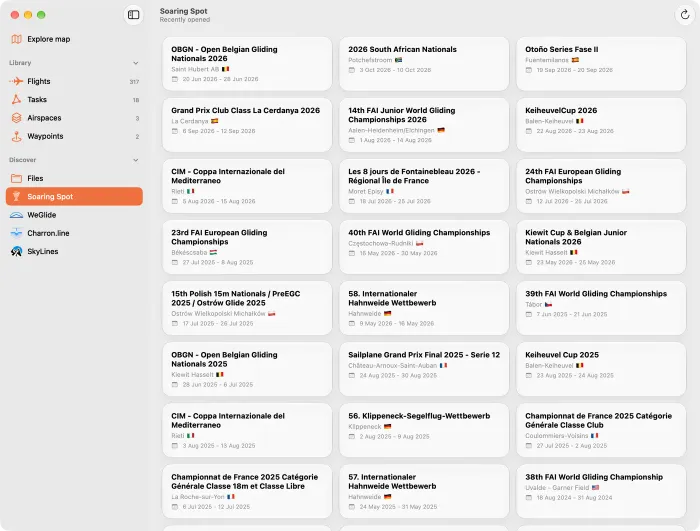This screenshot has height=531, width=700.
Task: Click South African flag on 2026 Nationals card
Action: coord(399,60)
